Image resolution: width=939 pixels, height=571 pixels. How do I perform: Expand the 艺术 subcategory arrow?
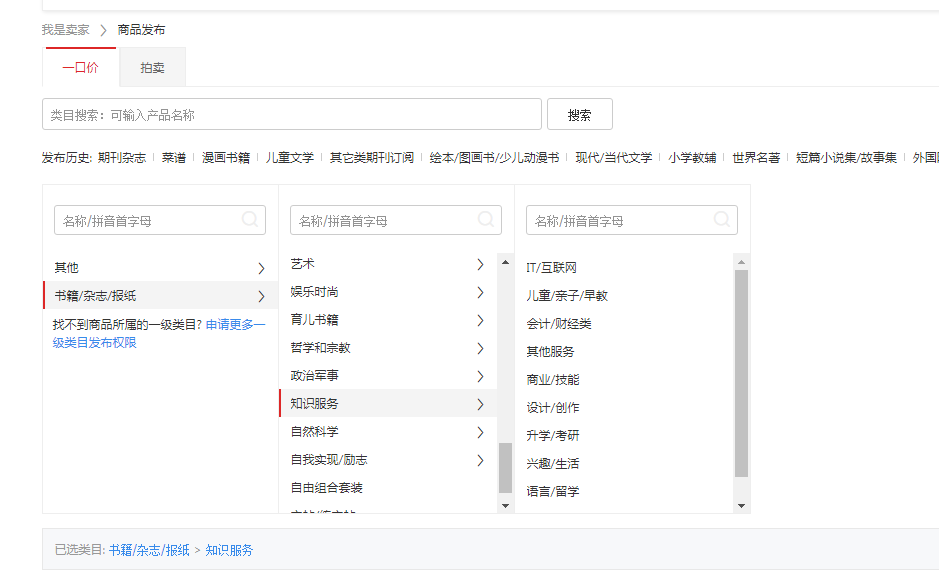(x=480, y=264)
